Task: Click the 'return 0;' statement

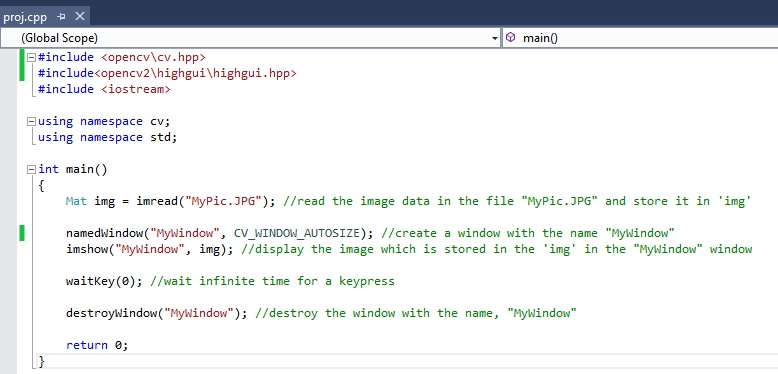Action: click(97, 345)
